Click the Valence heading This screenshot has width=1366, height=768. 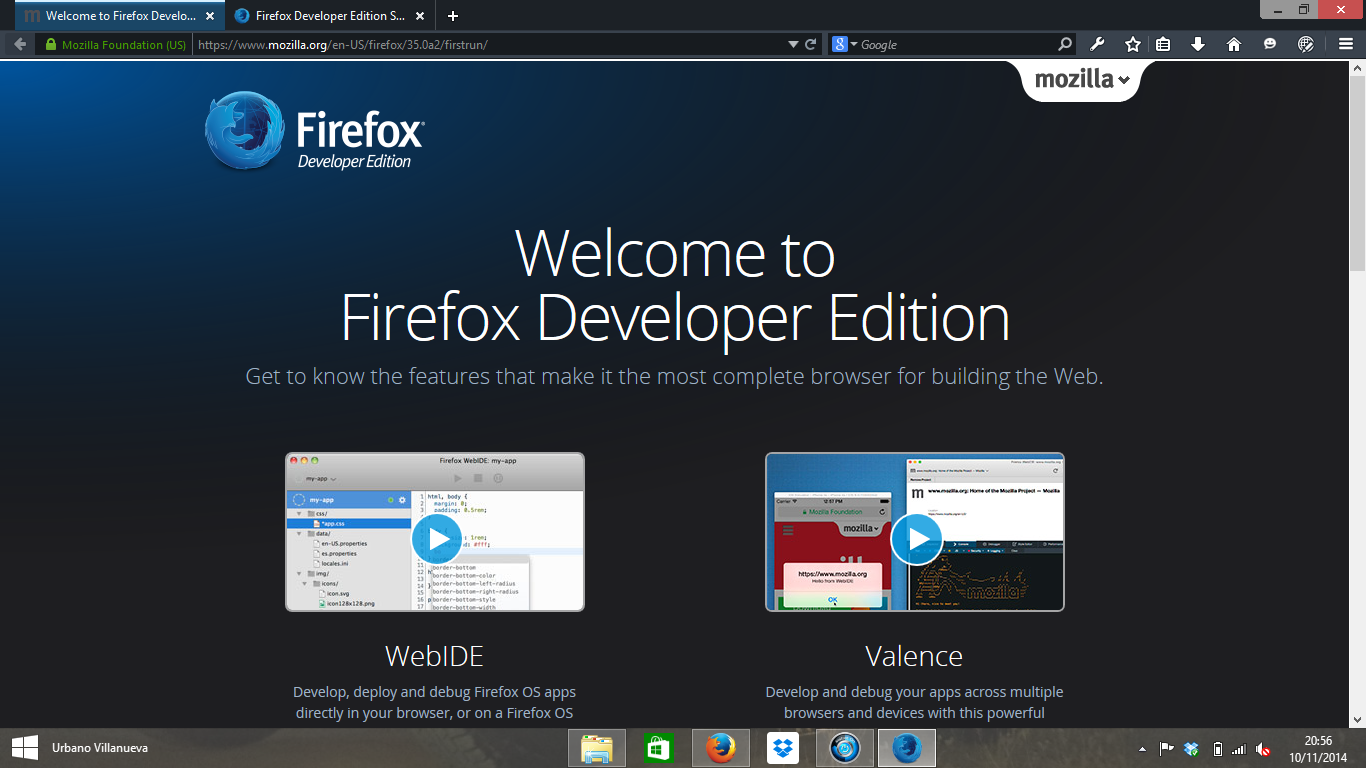(x=914, y=656)
